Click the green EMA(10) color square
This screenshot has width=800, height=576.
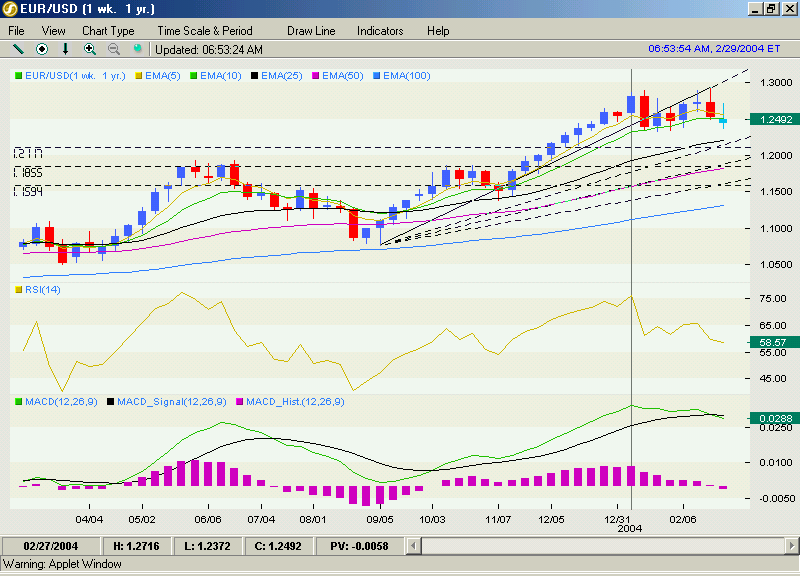[194, 76]
